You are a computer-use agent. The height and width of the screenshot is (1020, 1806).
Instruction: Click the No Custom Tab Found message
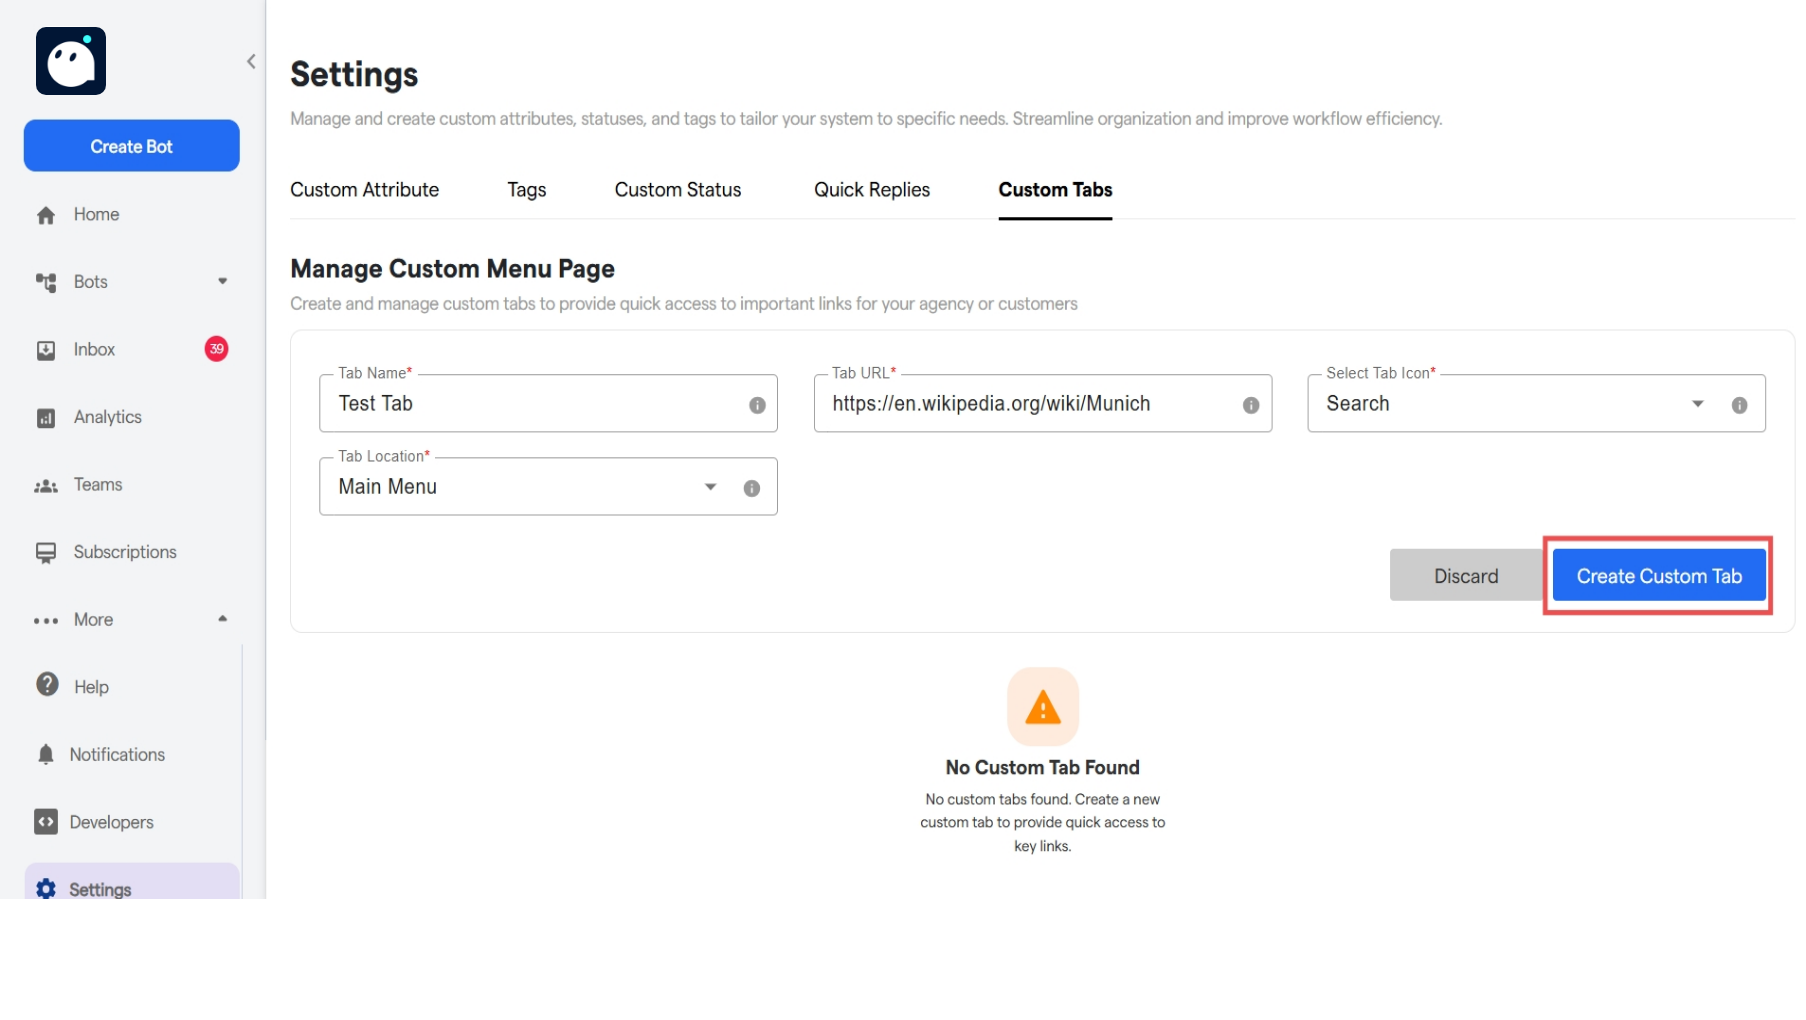click(x=1043, y=768)
